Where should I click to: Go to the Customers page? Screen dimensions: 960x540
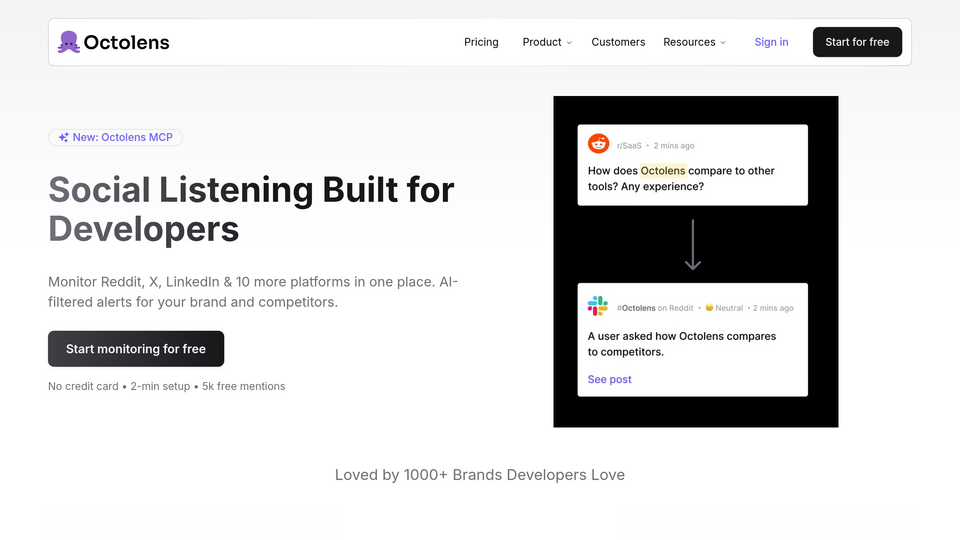(x=618, y=42)
